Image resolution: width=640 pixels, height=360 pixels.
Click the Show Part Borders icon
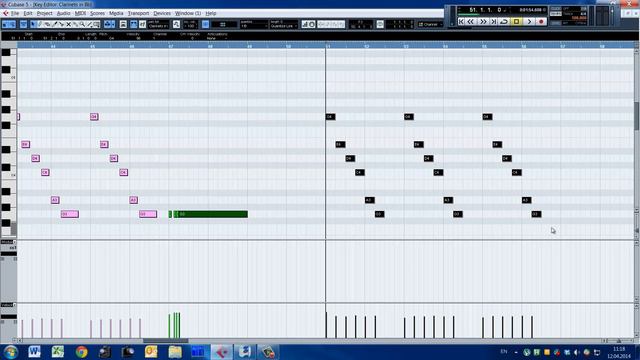[133, 24]
